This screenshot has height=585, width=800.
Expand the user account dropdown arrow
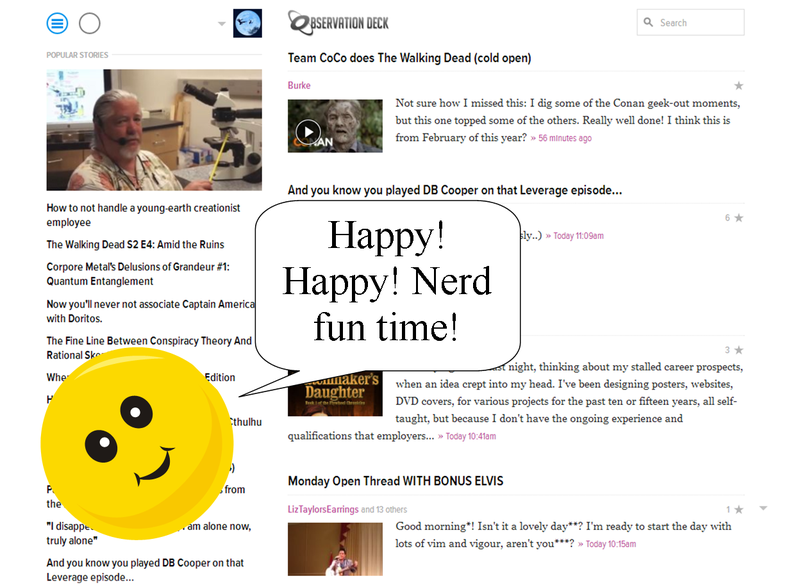221,23
